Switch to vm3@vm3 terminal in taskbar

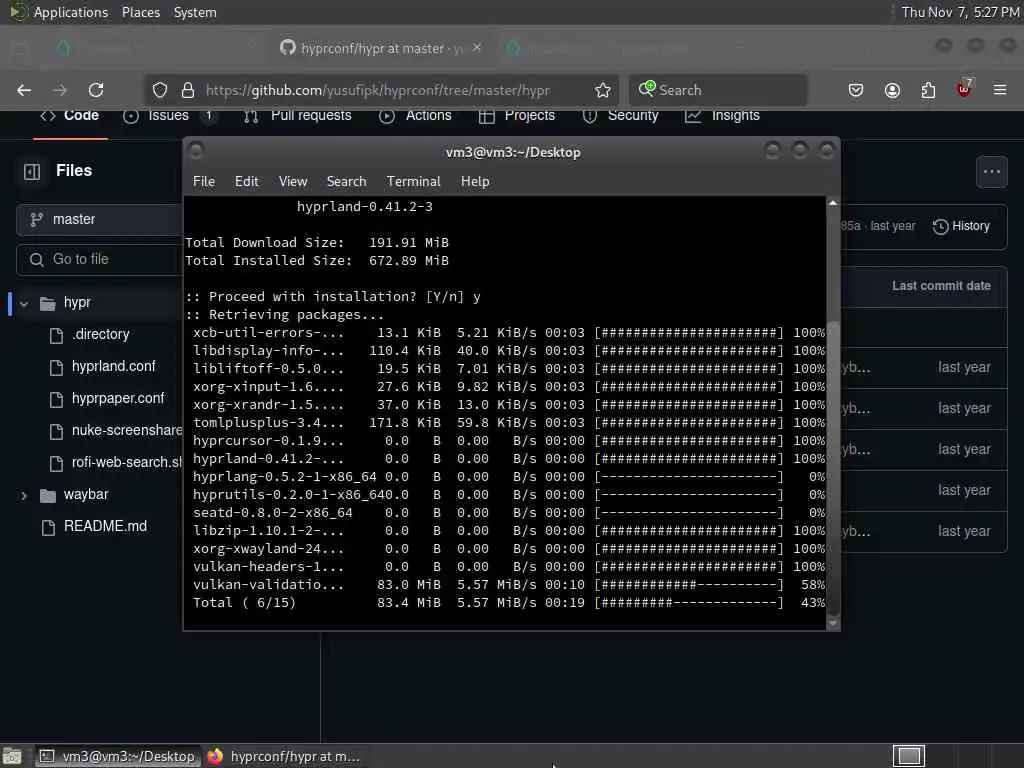[118, 756]
